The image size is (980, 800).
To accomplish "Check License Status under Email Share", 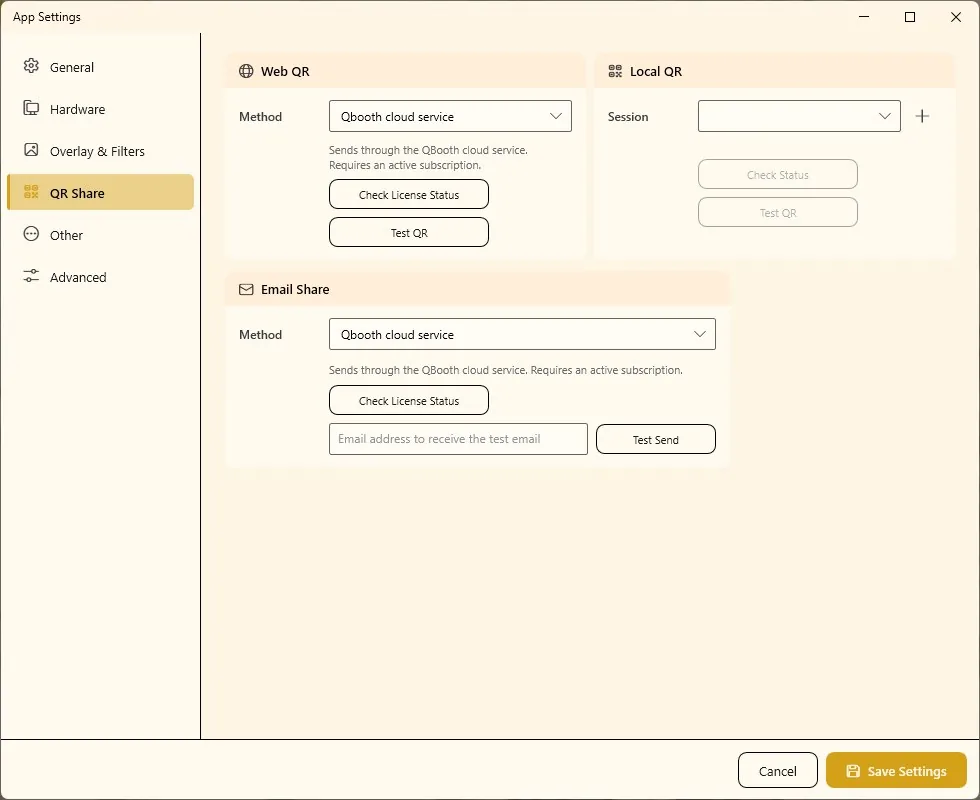I will (x=409, y=401).
